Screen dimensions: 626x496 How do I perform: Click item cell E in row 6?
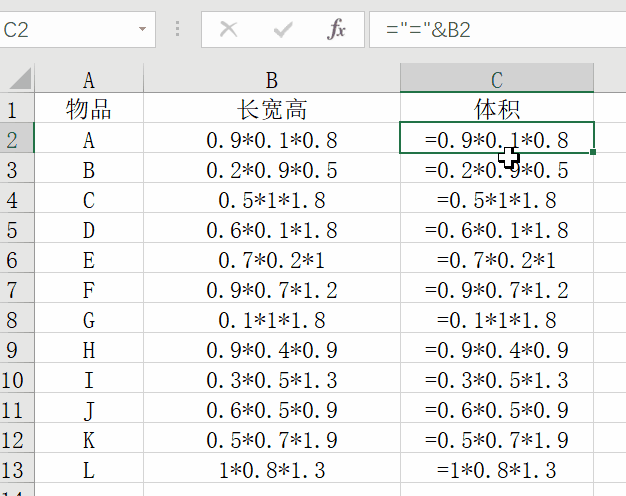[x=89, y=258]
